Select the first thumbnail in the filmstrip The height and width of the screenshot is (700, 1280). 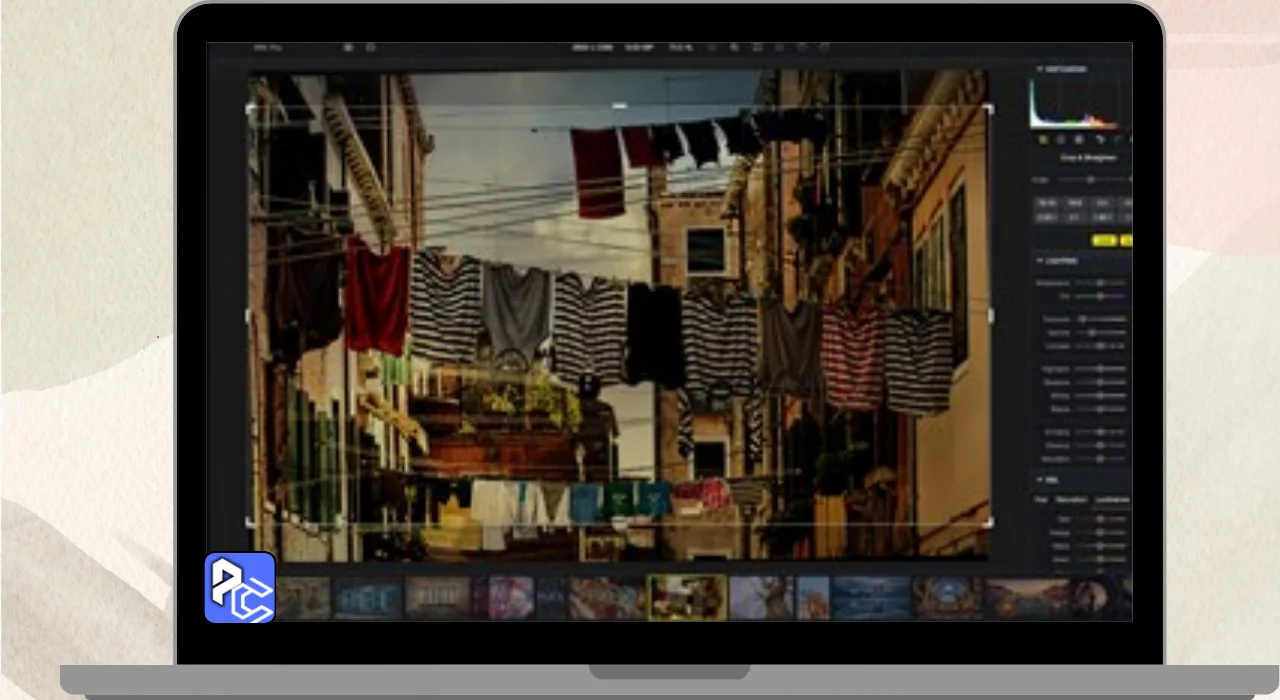(304, 597)
